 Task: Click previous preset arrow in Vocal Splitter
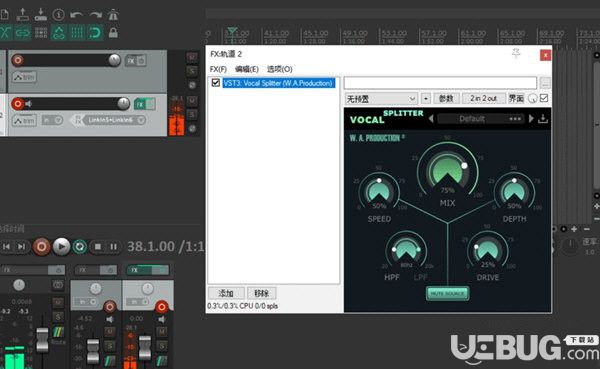(x=431, y=119)
